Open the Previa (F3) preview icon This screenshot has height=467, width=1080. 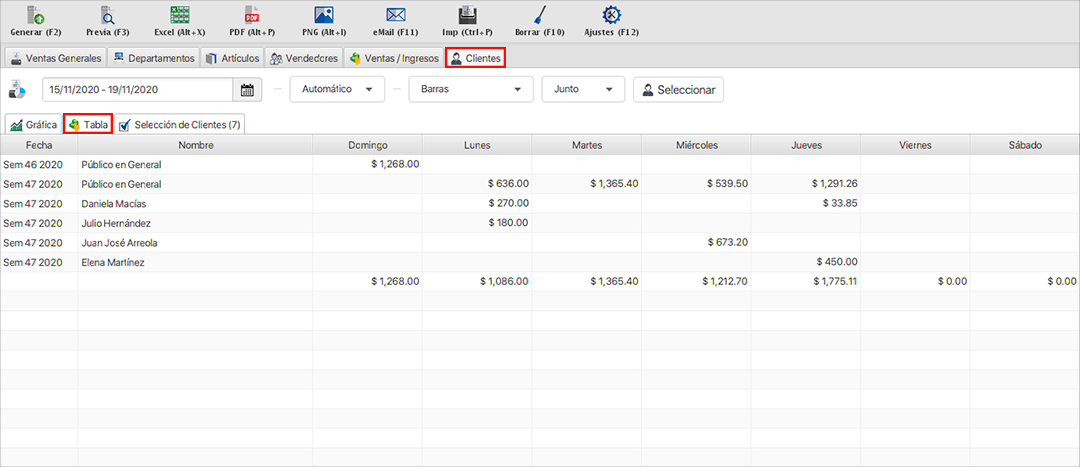click(x=107, y=16)
